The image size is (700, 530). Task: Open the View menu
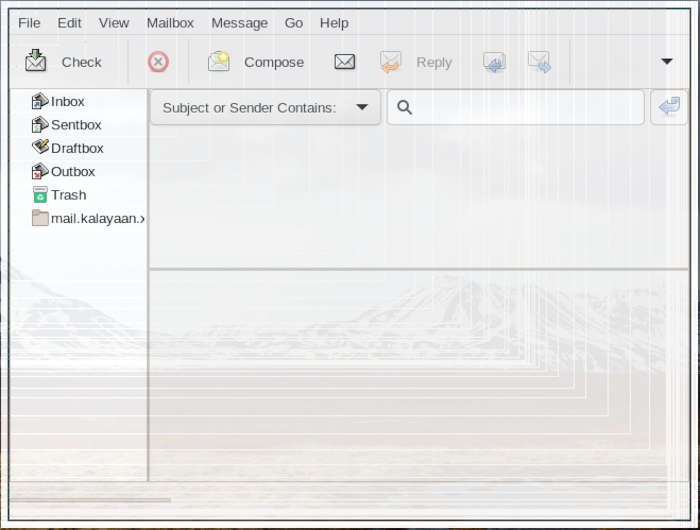(114, 23)
